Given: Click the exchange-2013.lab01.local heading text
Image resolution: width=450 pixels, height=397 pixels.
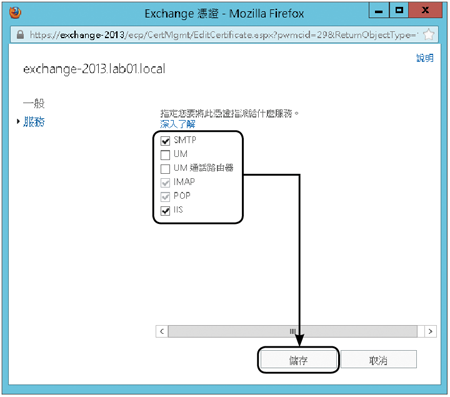Looking at the screenshot, I should [94, 69].
